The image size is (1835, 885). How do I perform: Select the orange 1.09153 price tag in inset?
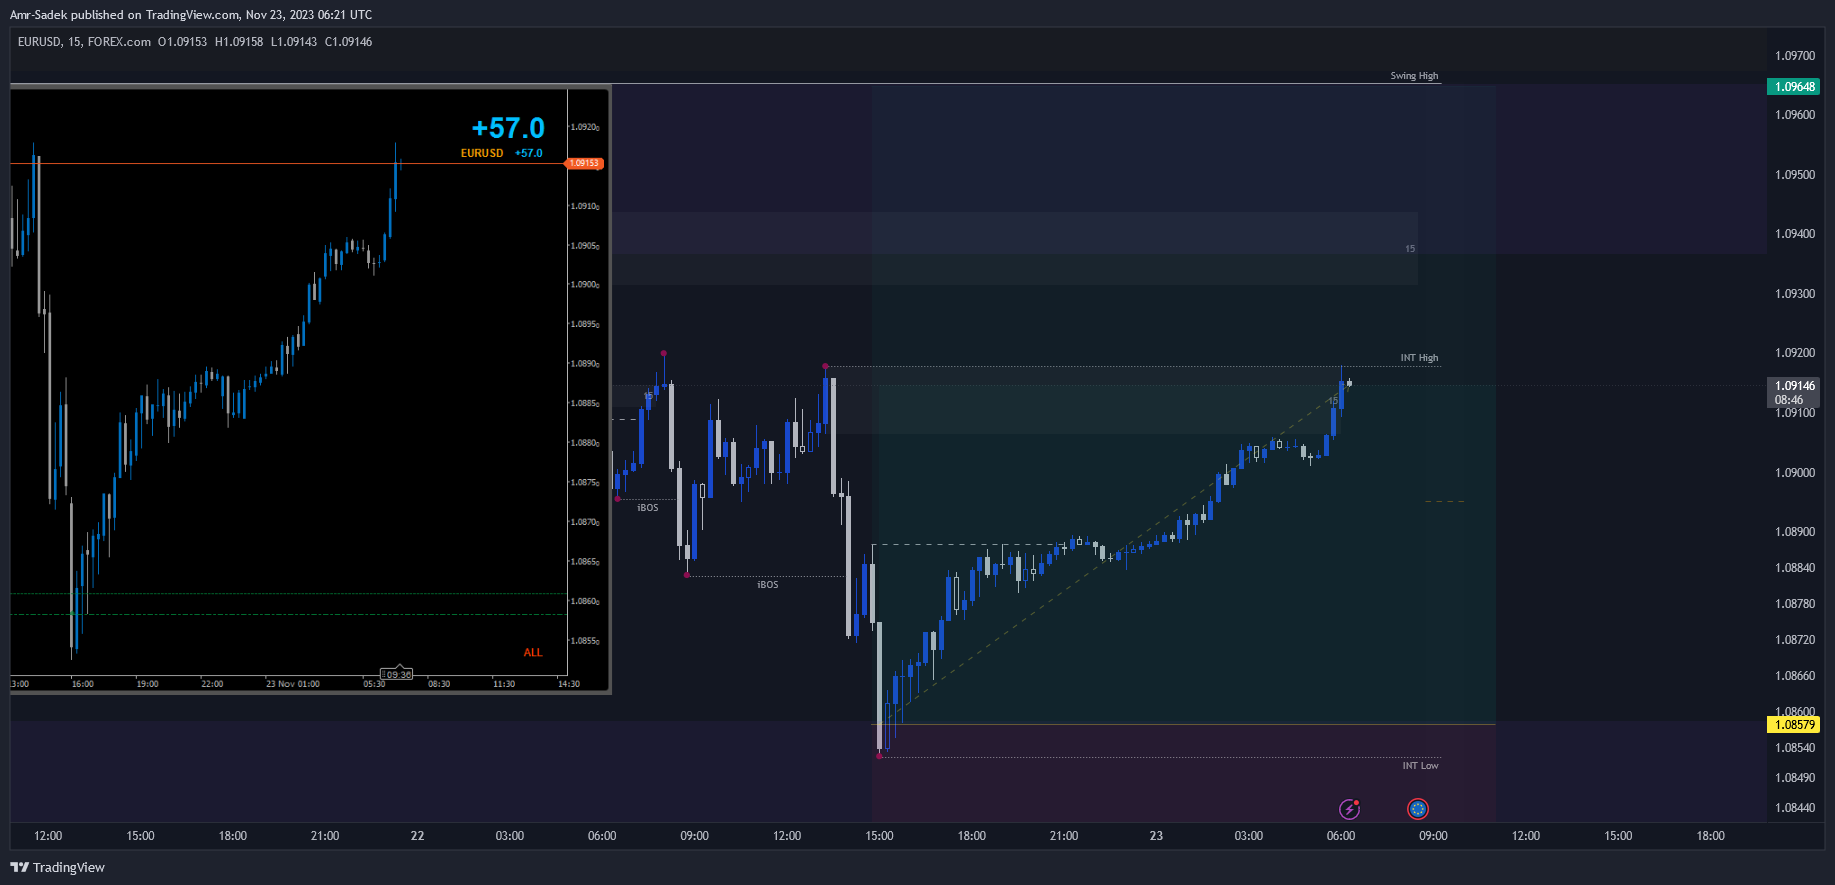(x=584, y=163)
